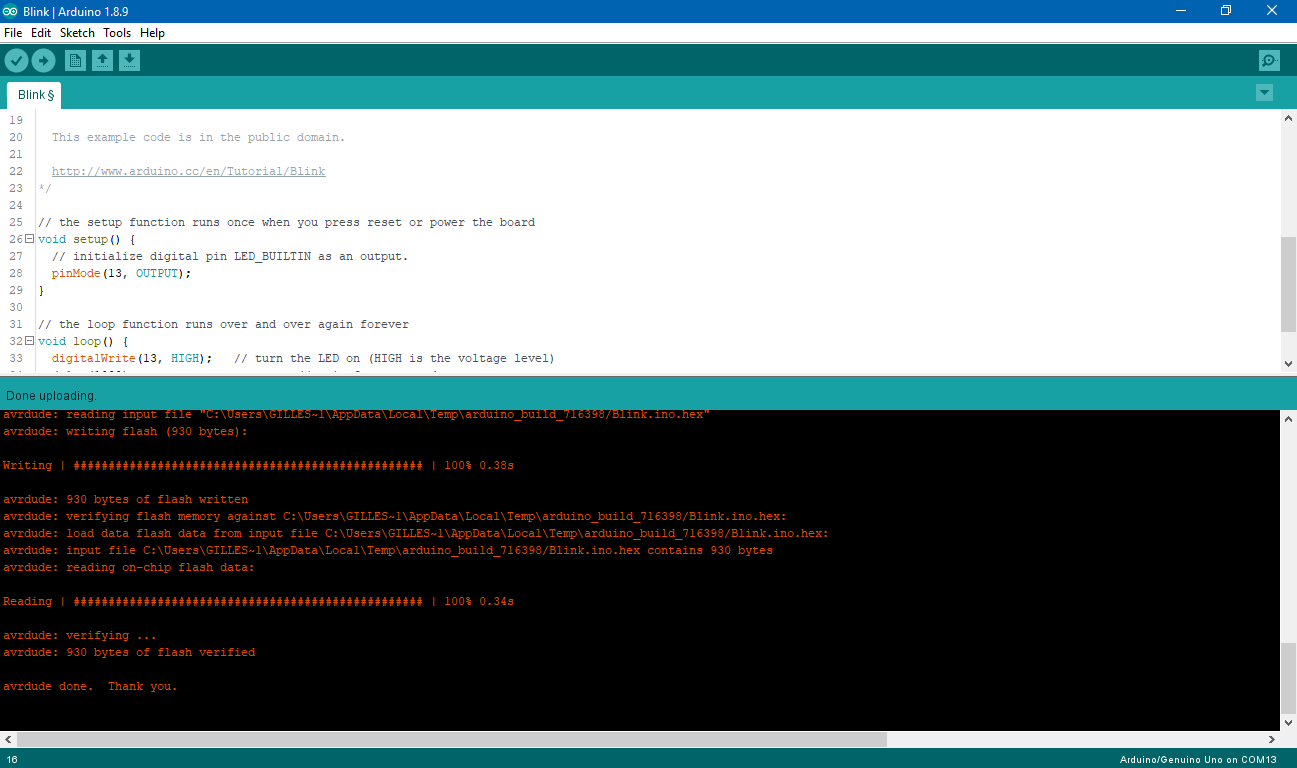Click 'avrdude: verifying ...' console line
This screenshot has height=768, width=1297.
80,635
